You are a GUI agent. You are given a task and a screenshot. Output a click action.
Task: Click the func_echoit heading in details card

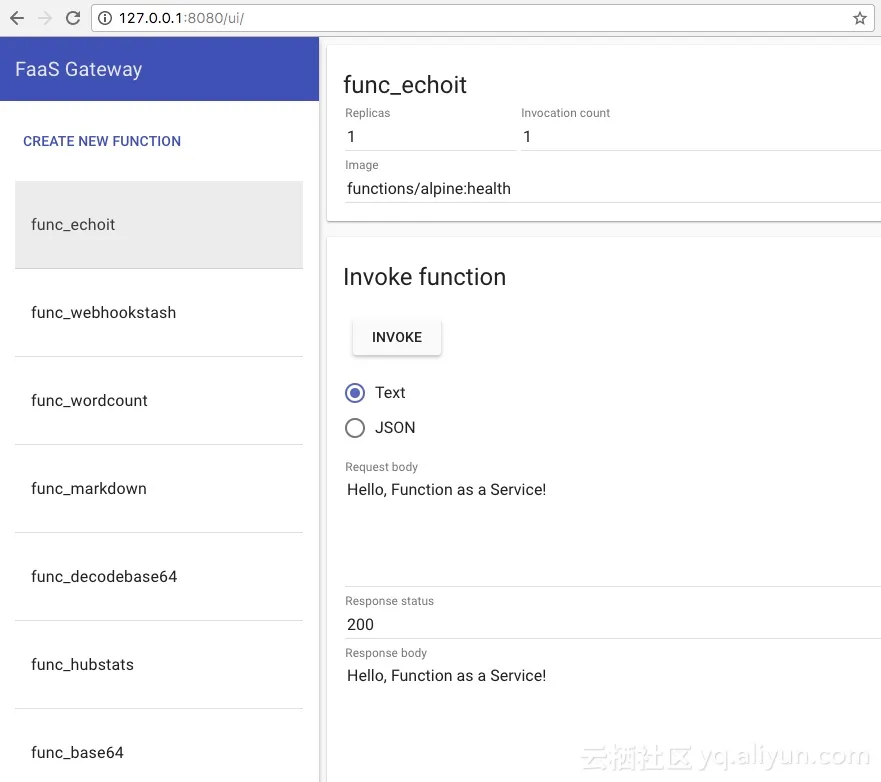coord(405,85)
